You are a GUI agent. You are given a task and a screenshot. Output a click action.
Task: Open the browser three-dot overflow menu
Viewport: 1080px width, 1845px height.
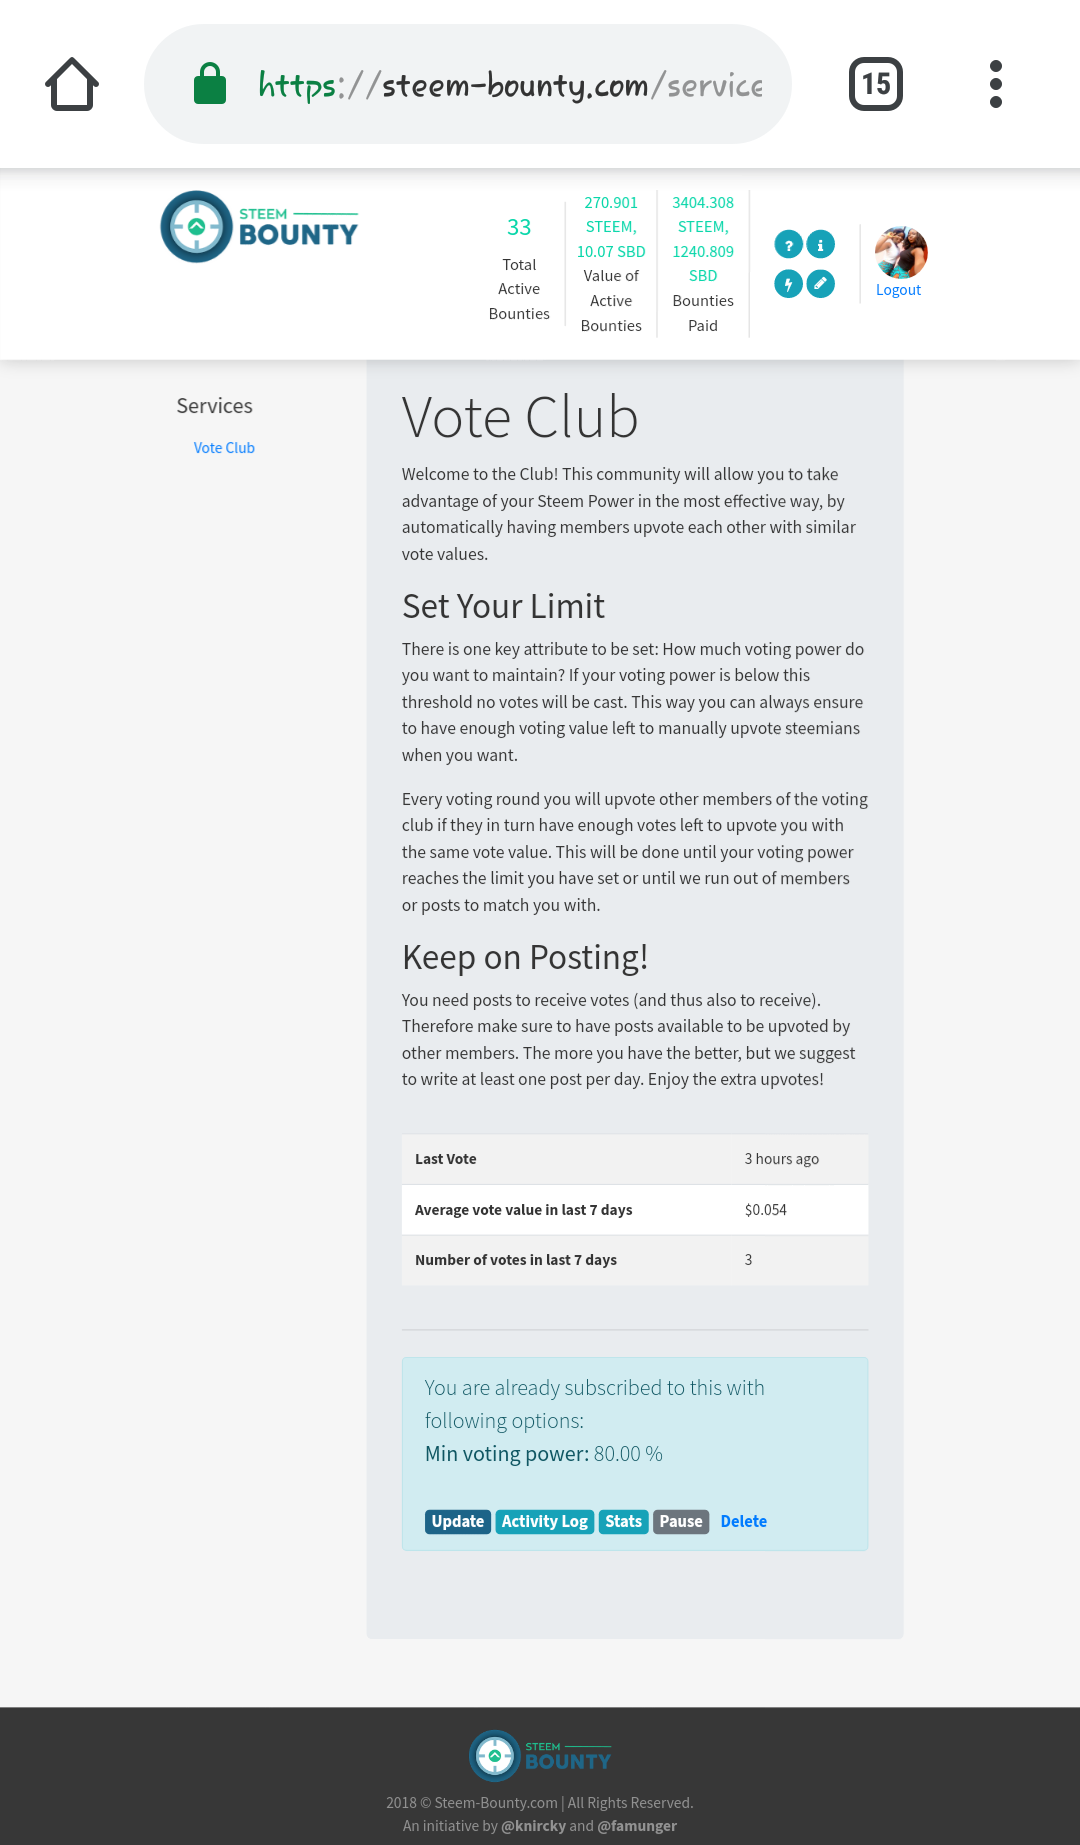(x=995, y=84)
